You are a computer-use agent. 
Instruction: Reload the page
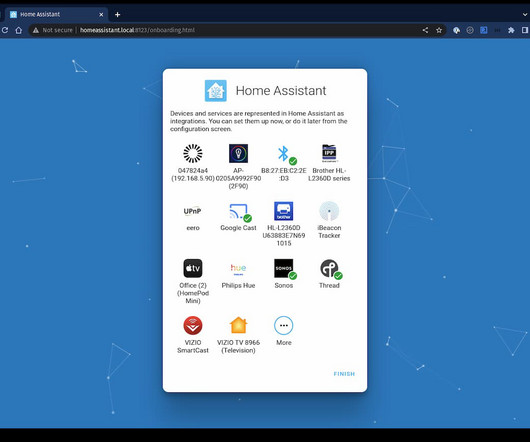click(5, 30)
